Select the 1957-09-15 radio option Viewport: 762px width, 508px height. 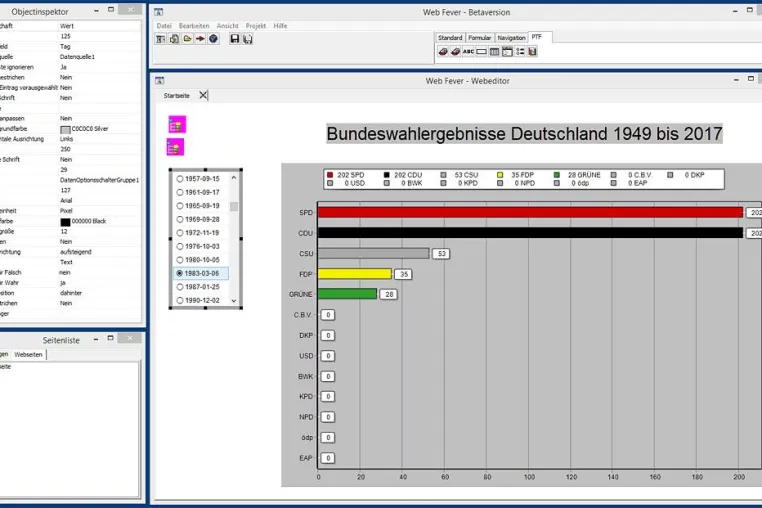tap(180, 179)
